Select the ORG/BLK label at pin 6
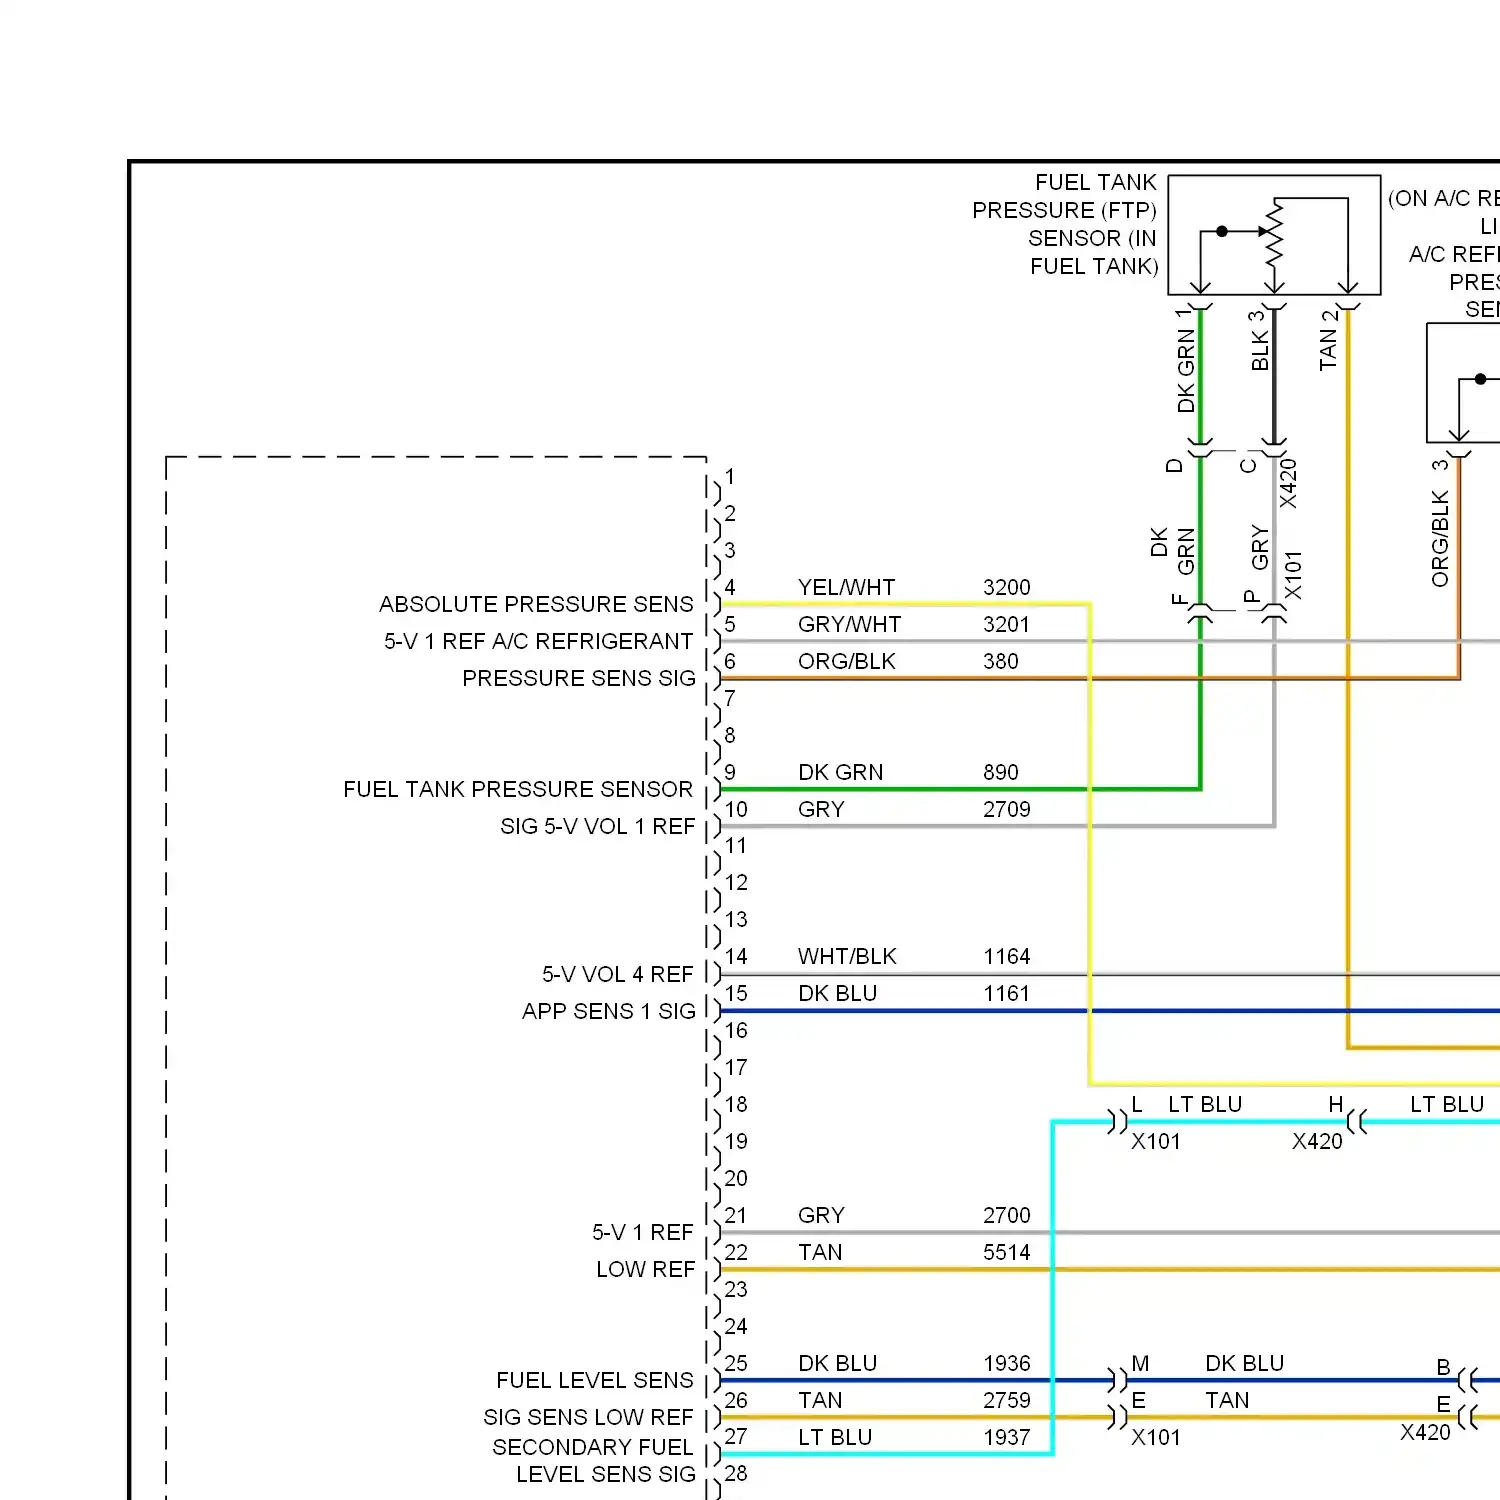 coord(846,661)
